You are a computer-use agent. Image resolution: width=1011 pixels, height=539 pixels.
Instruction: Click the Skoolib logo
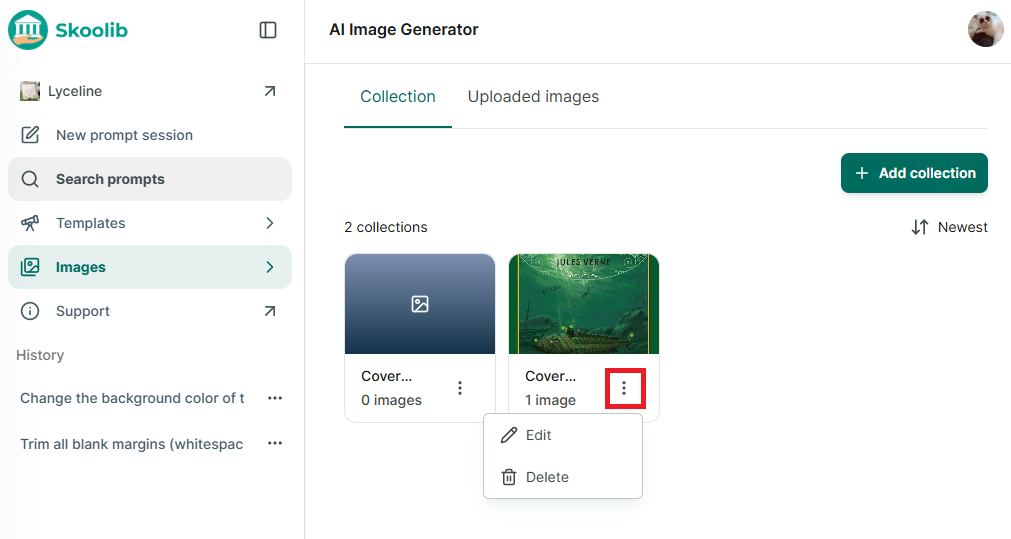tap(68, 30)
